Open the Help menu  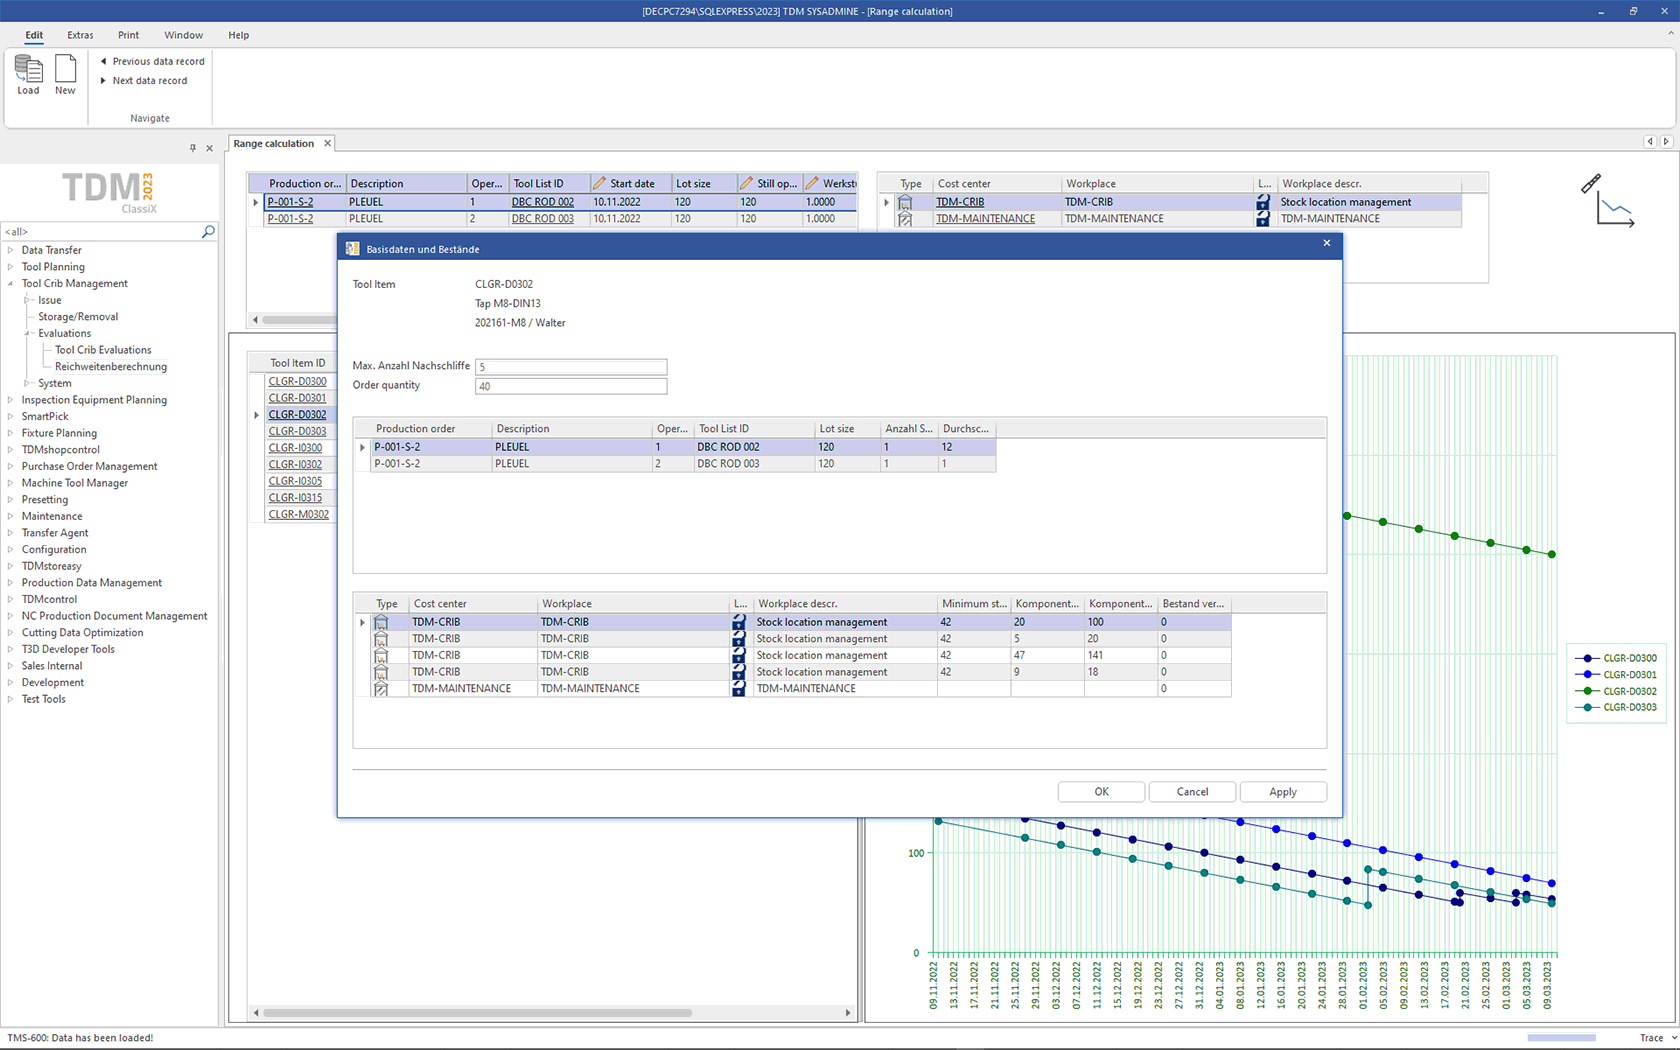[238, 35]
